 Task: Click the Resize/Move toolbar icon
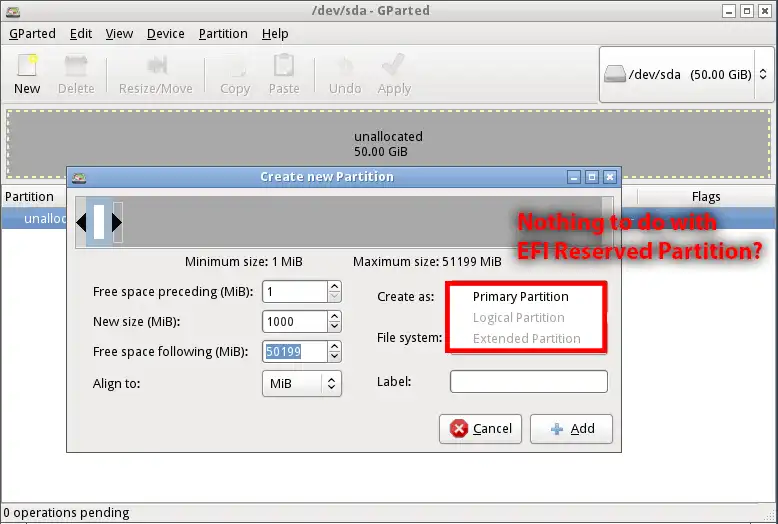156,66
